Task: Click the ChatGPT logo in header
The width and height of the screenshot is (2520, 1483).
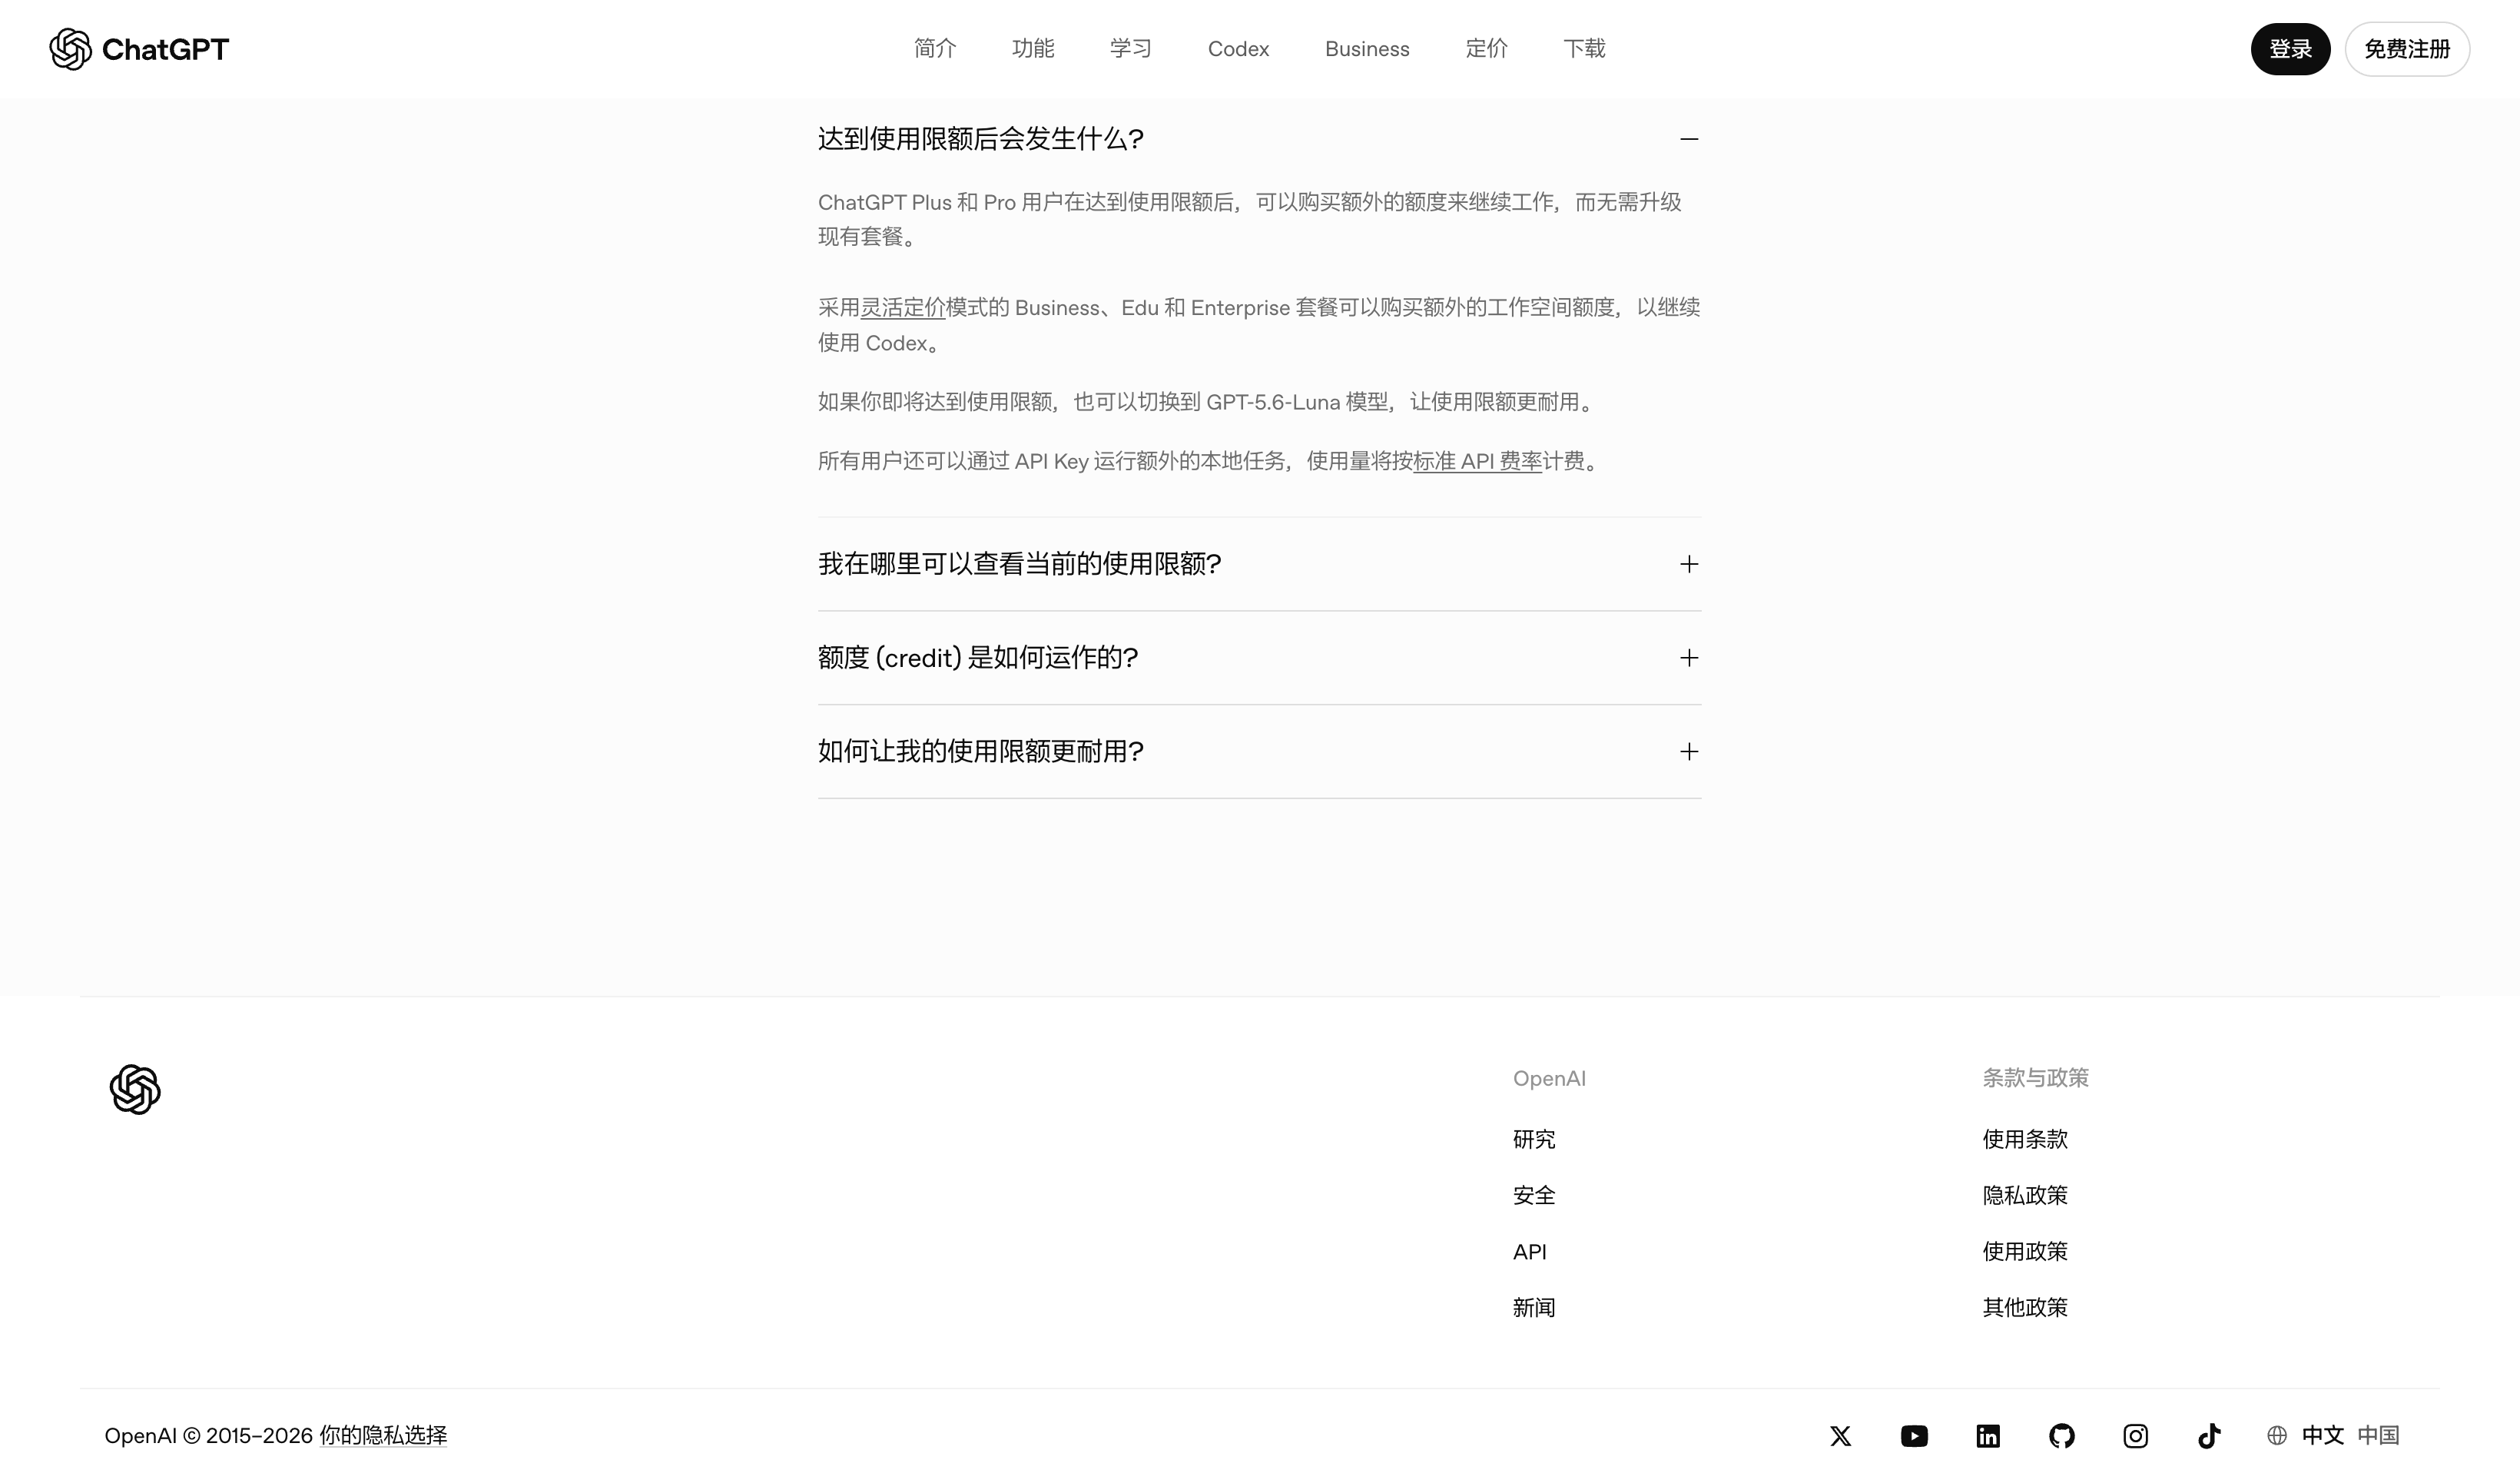Action: pyautogui.click(x=139, y=49)
